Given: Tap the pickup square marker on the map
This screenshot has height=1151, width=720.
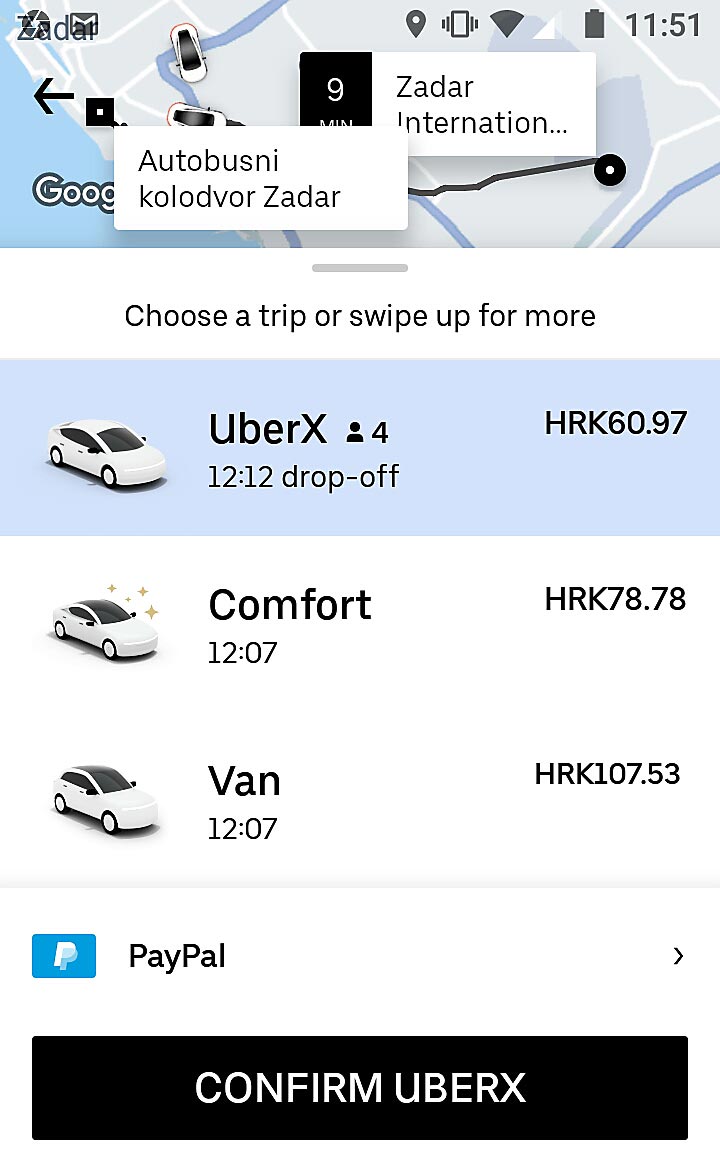Looking at the screenshot, I should click(100, 111).
